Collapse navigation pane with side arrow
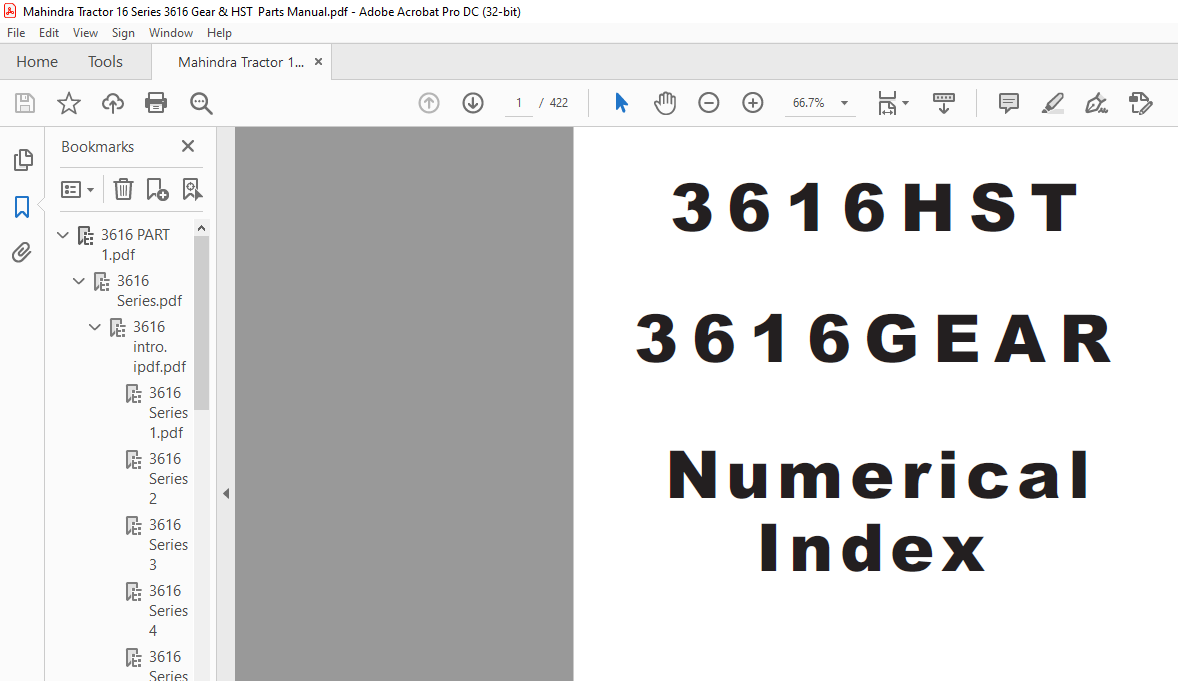The width and height of the screenshot is (1178, 681). pos(226,494)
